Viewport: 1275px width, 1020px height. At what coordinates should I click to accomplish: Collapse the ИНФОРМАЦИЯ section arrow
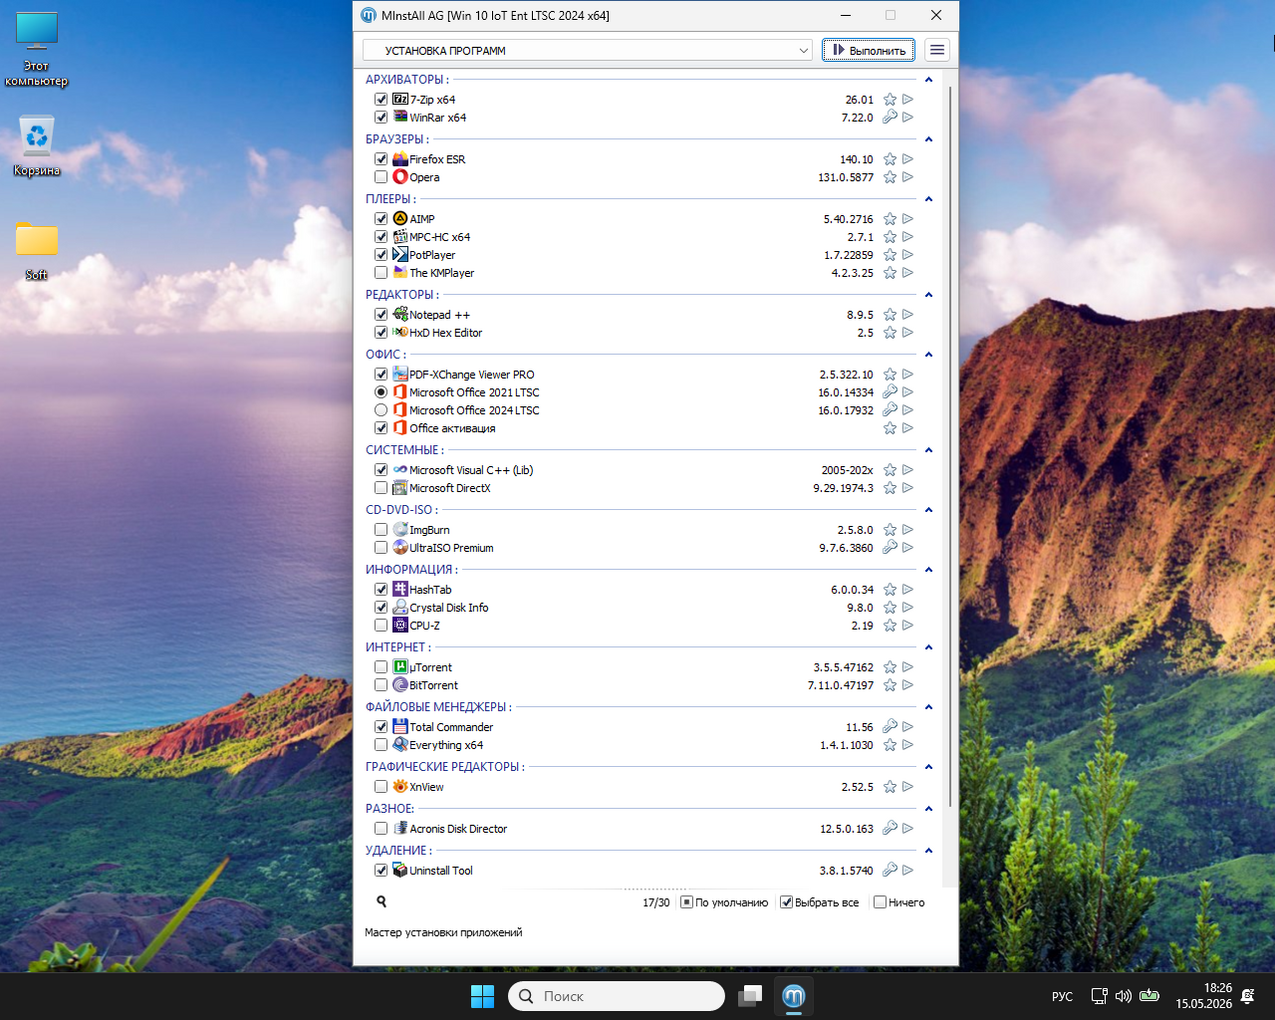[x=929, y=569]
